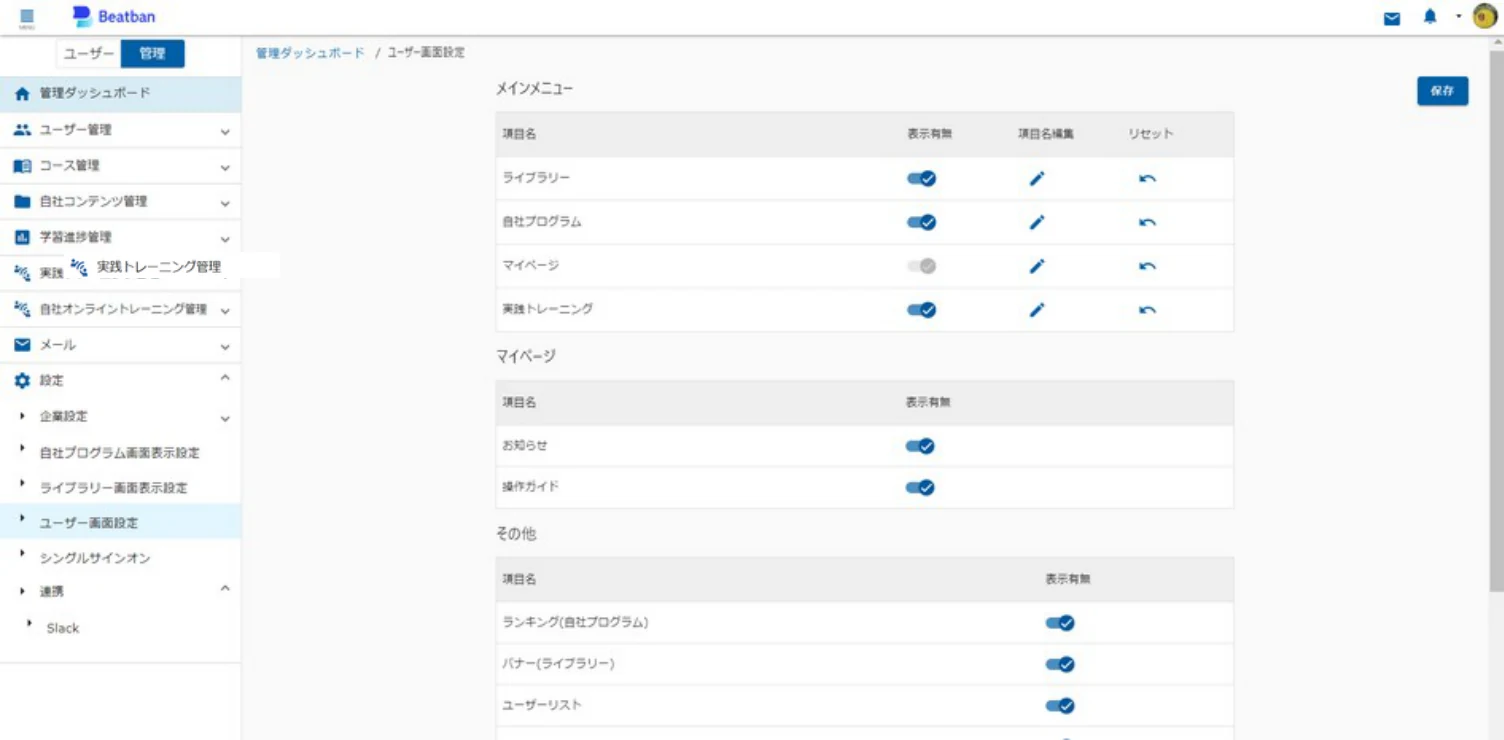
Task: Toggle 自社プログラム display switch
Action: (921, 222)
